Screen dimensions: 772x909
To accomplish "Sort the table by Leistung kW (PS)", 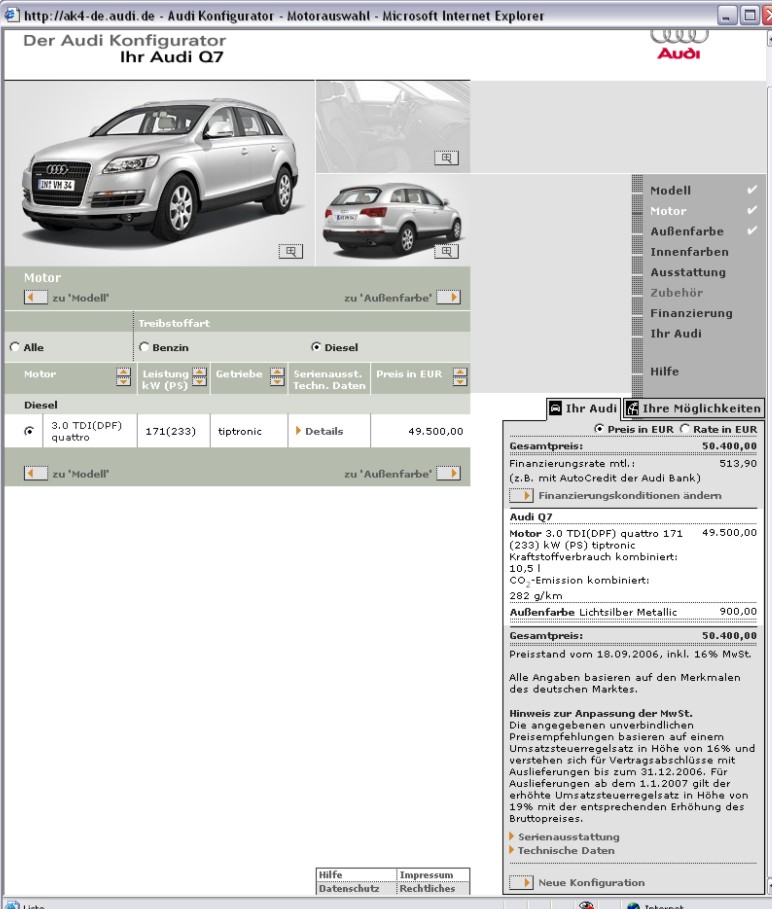I will [199, 377].
